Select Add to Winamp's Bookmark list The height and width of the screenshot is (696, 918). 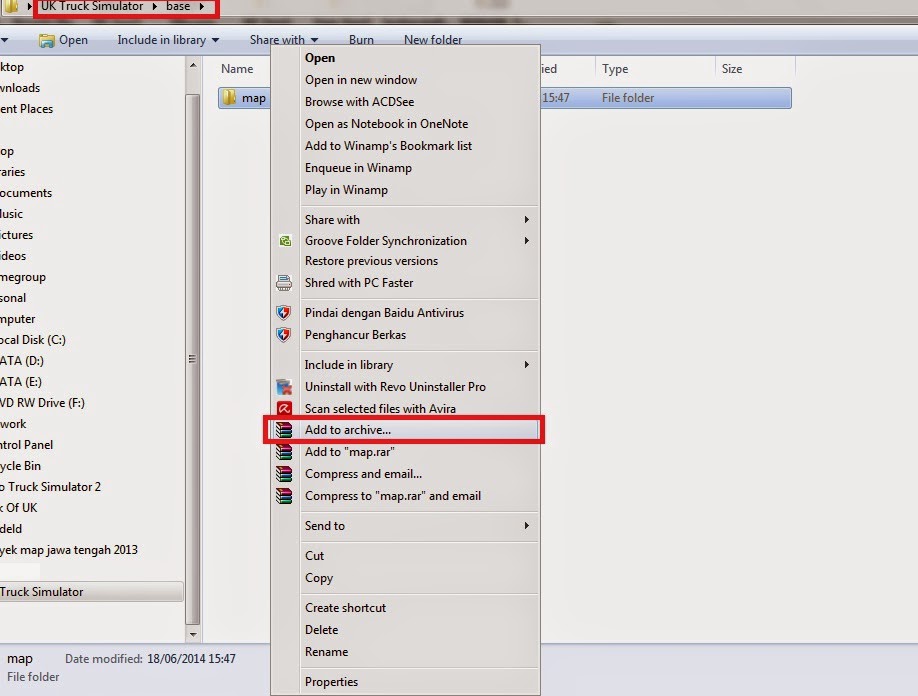click(388, 146)
